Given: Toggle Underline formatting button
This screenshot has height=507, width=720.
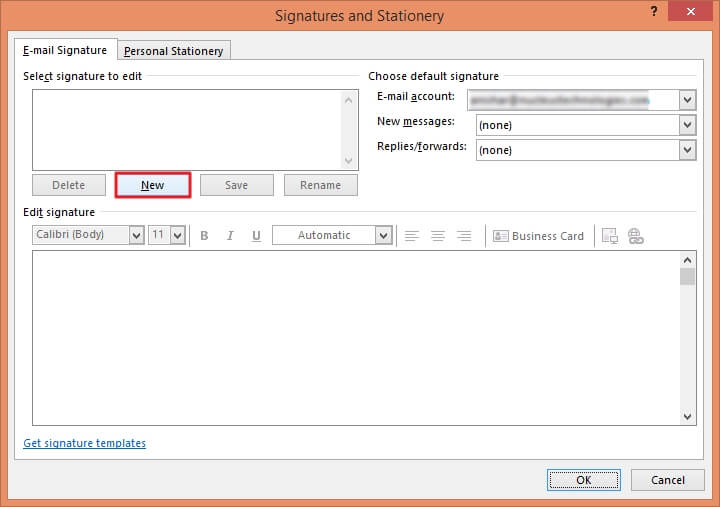Looking at the screenshot, I should [x=256, y=236].
